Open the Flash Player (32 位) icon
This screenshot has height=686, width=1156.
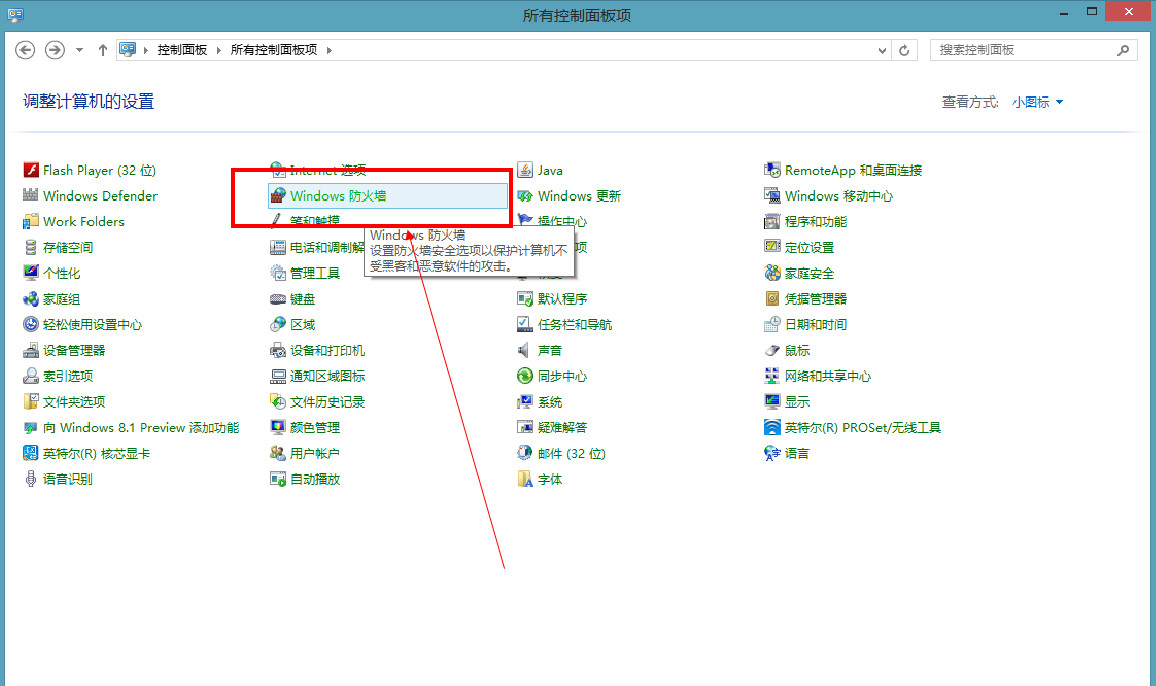pyautogui.click(x=31, y=170)
